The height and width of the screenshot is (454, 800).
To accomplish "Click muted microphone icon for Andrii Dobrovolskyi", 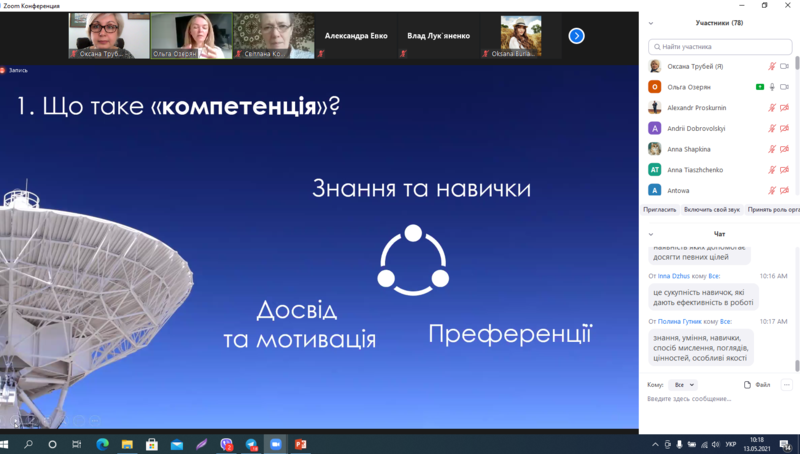I will pyautogui.click(x=772, y=129).
